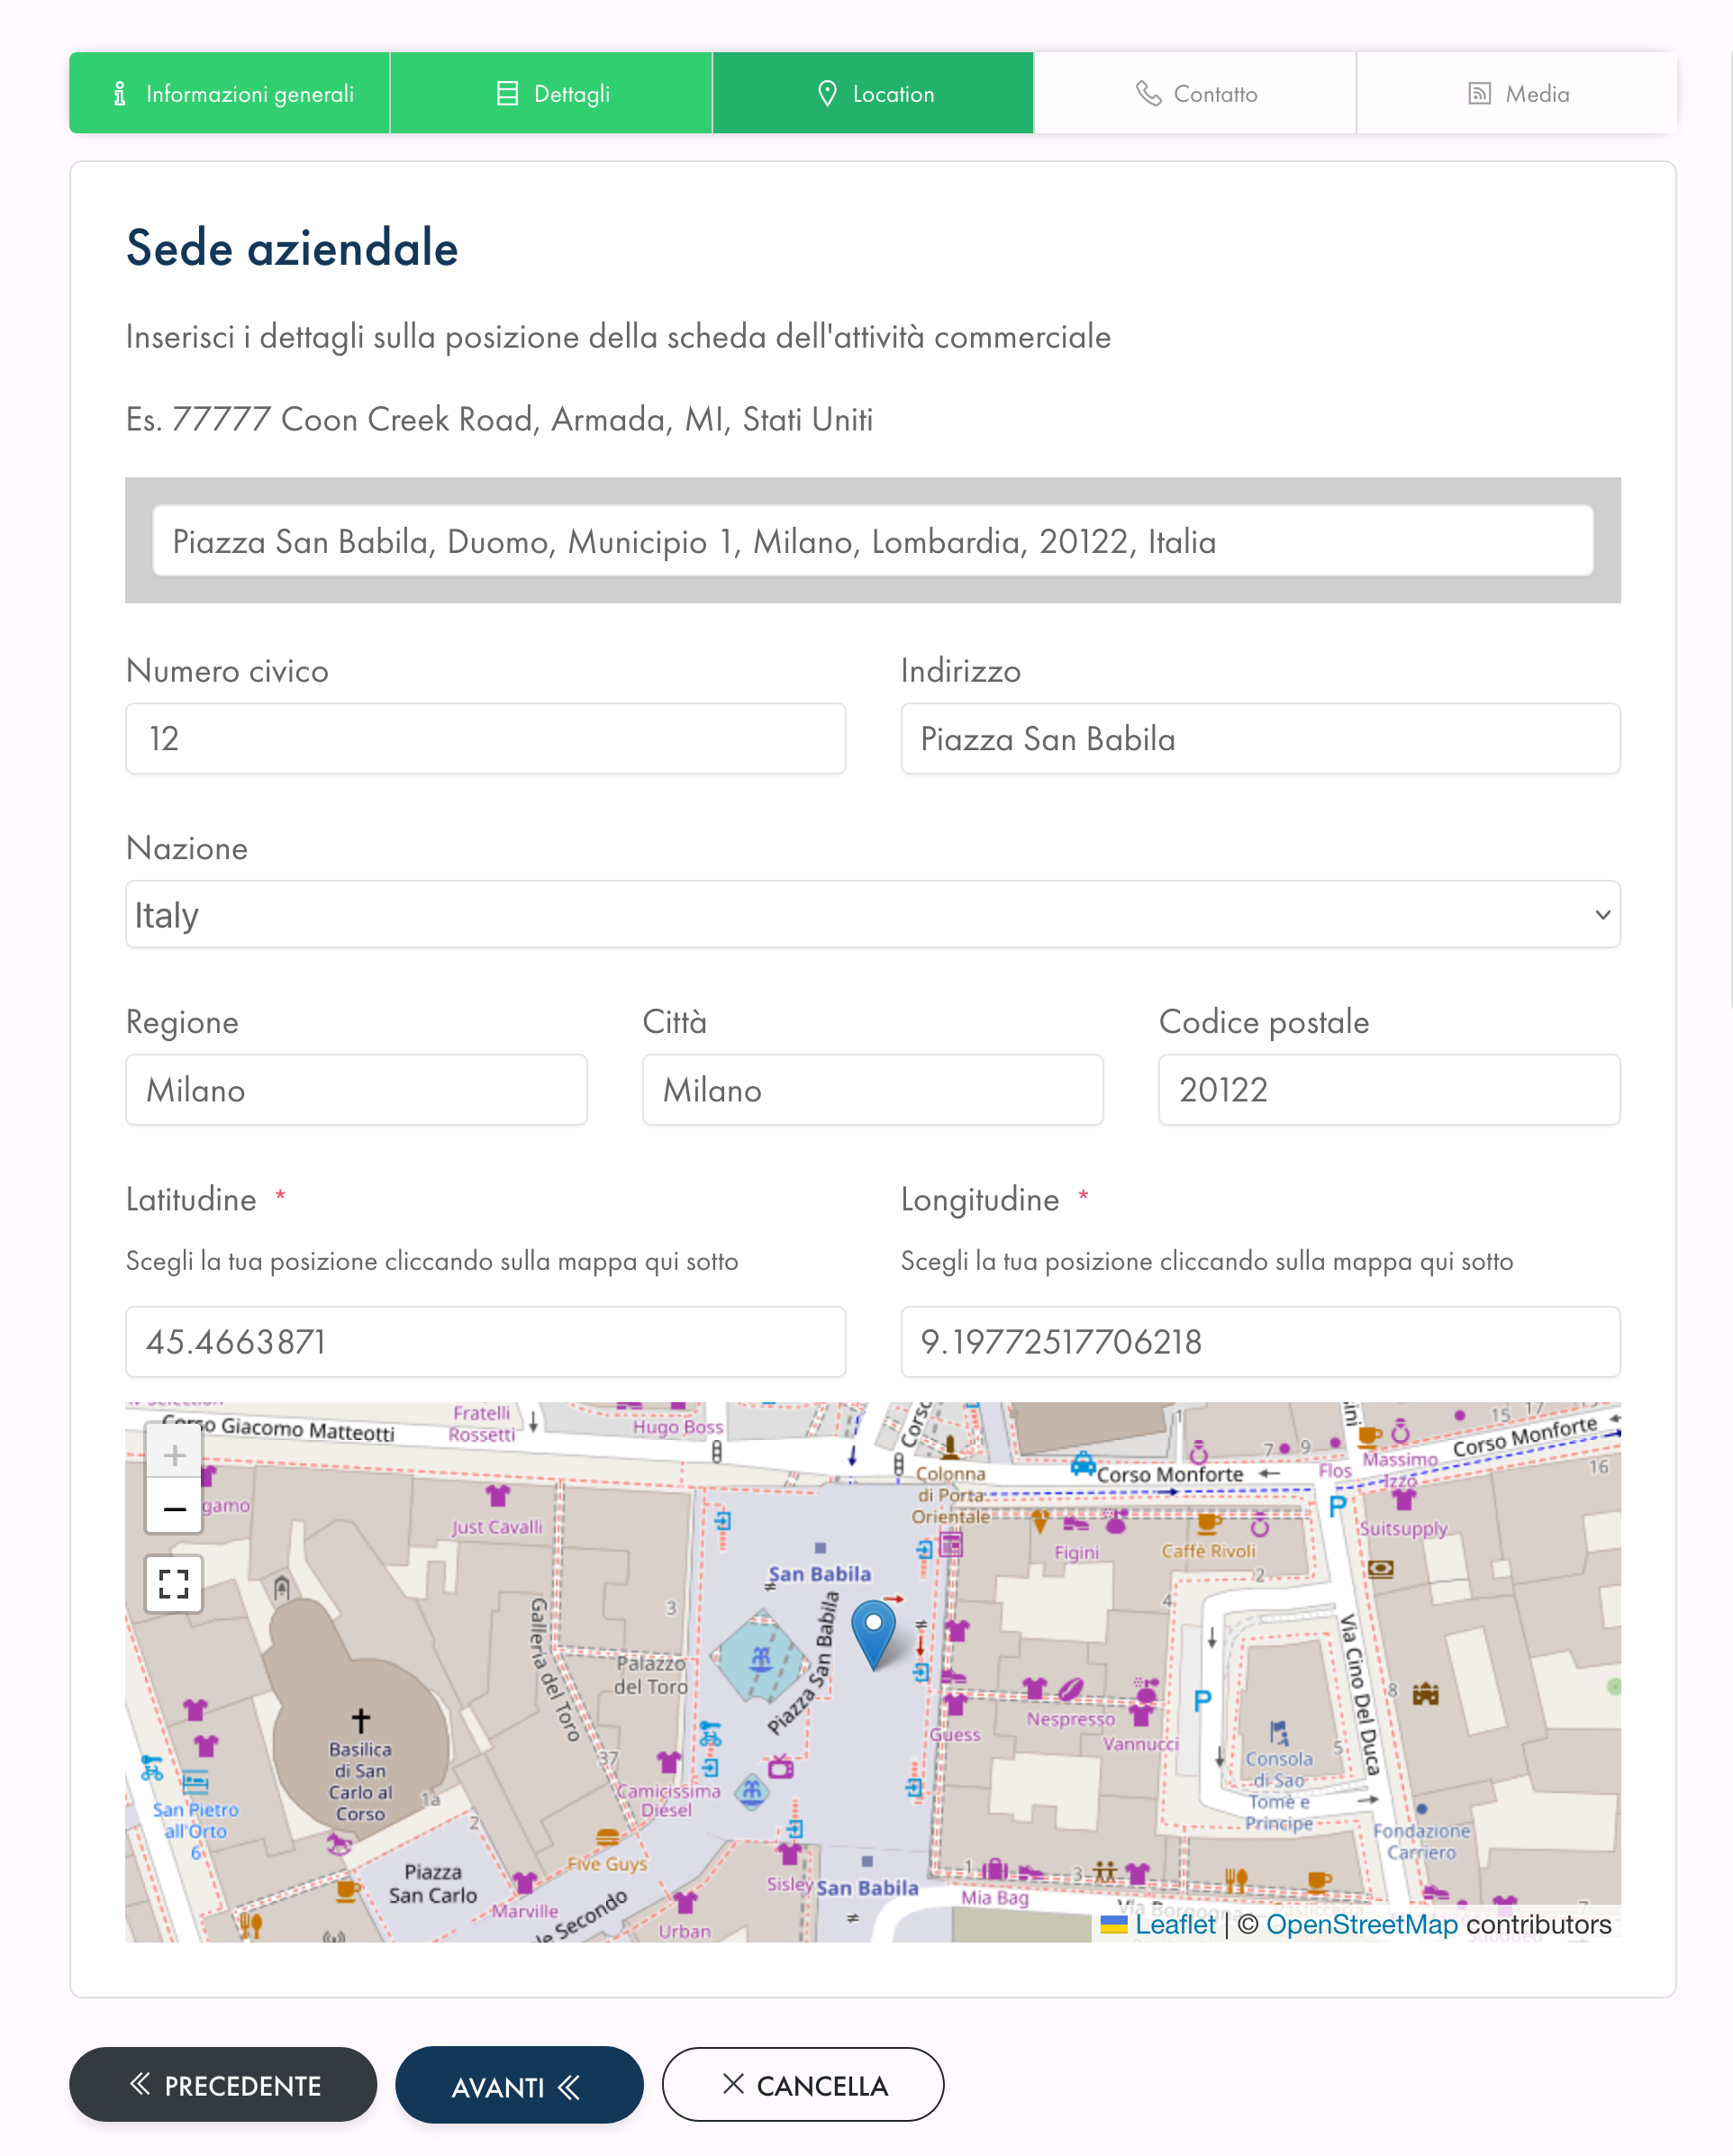Click the Basilica di San Carlo cross icon
This screenshot has width=1733, height=2156.
click(361, 1720)
